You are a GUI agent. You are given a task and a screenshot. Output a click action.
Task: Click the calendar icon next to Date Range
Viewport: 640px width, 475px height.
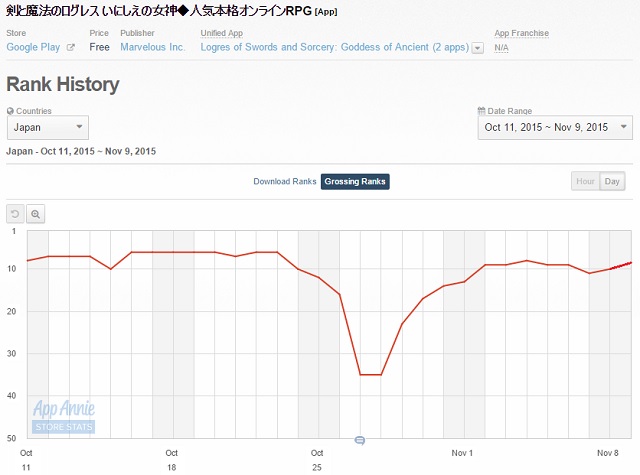point(482,111)
